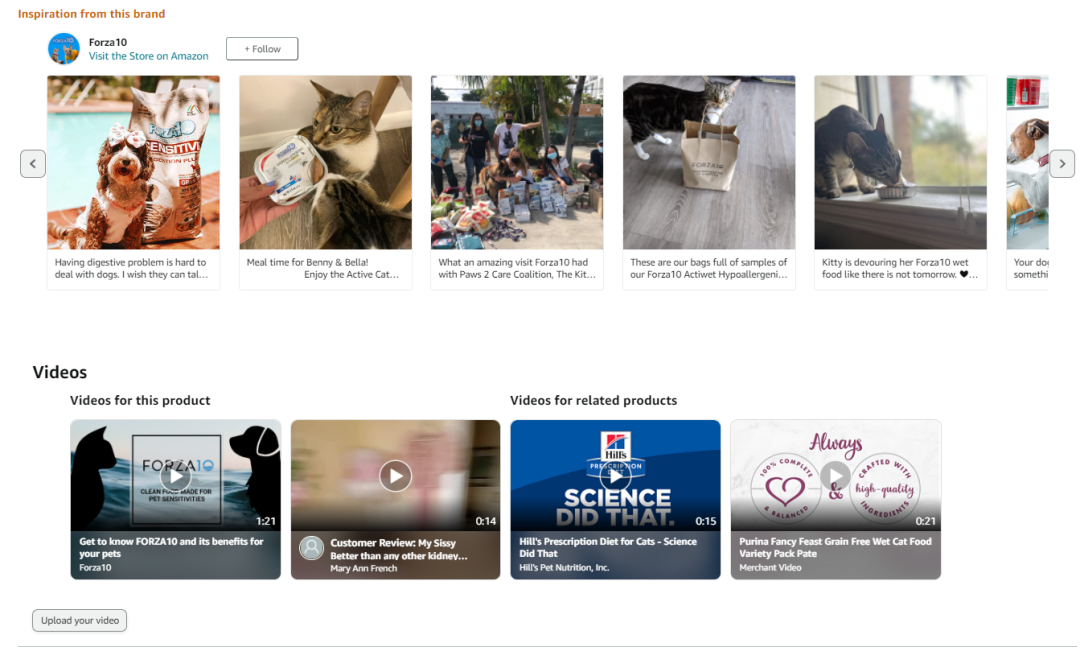Visit the Store on Amazon link

tap(148, 56)
